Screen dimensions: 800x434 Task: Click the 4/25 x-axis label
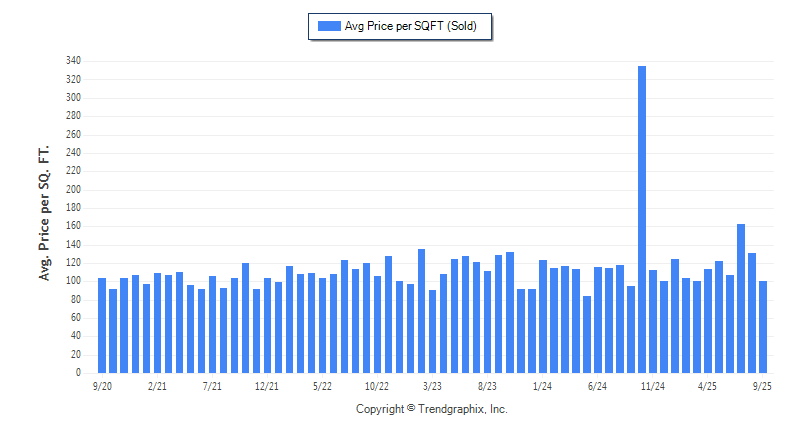[707, 385]
